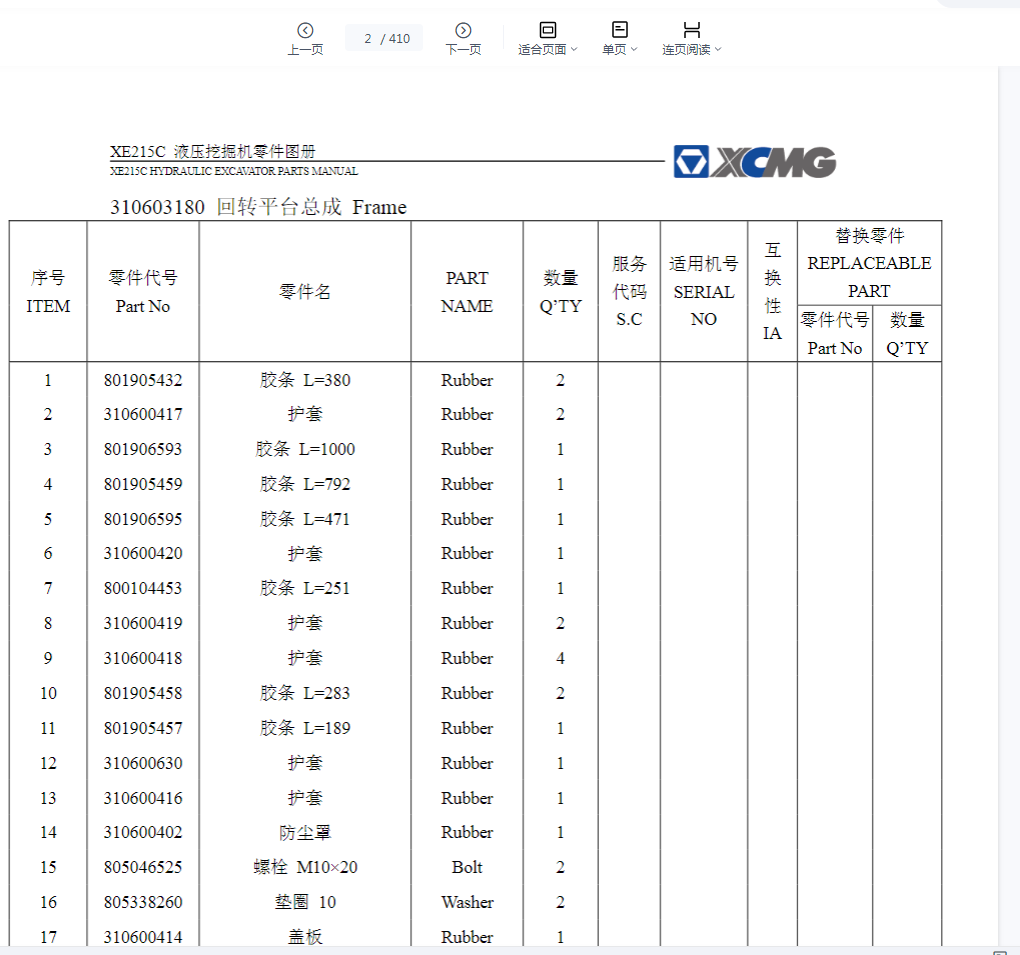
Task: Click the XCMG logo in the header
Action: pos(754,162)
